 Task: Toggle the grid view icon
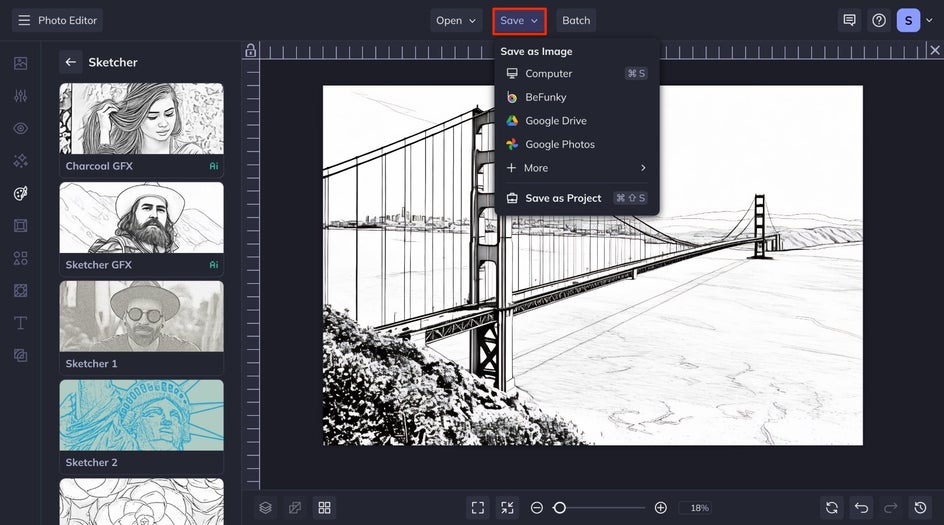[324, 508]
